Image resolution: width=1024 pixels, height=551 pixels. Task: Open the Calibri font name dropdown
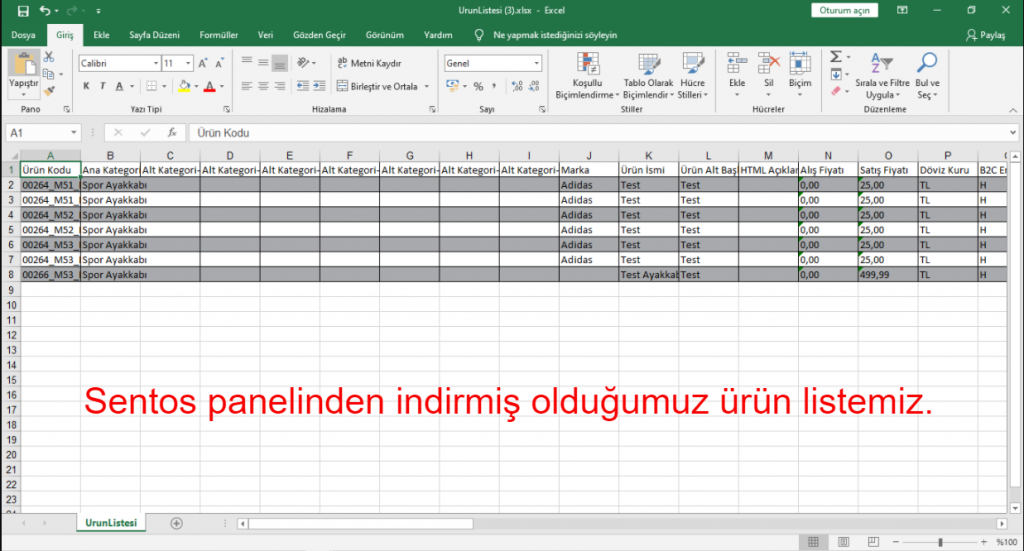[x=153, y=63]
